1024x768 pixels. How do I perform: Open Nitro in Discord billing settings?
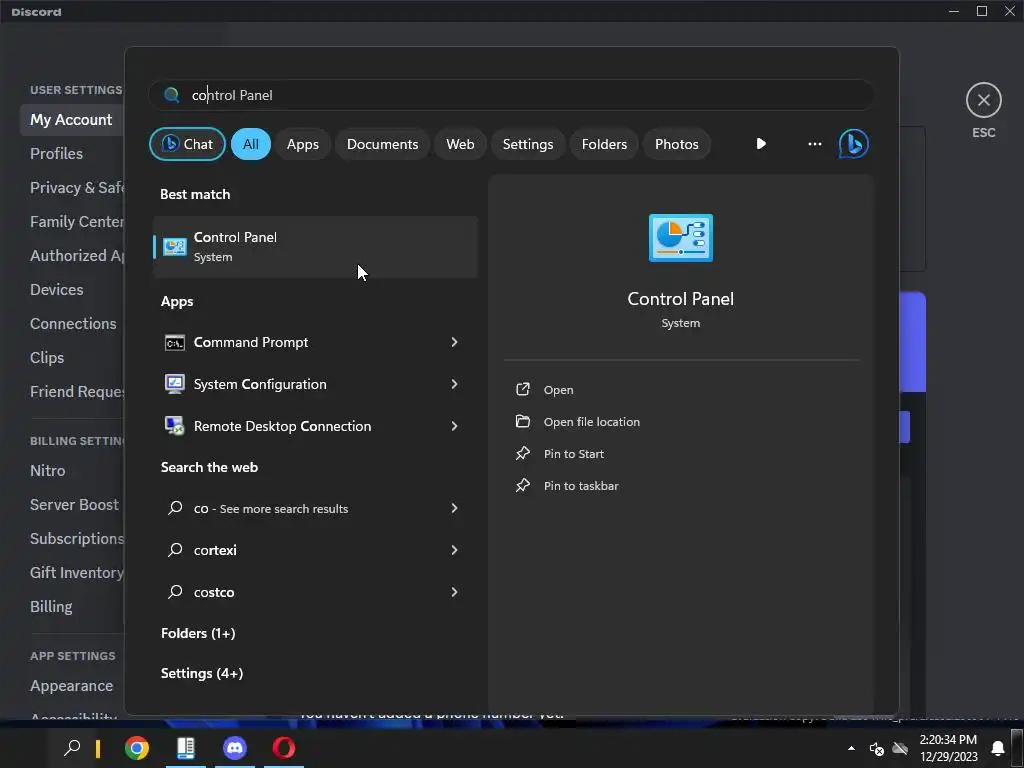tap(48, 470)
